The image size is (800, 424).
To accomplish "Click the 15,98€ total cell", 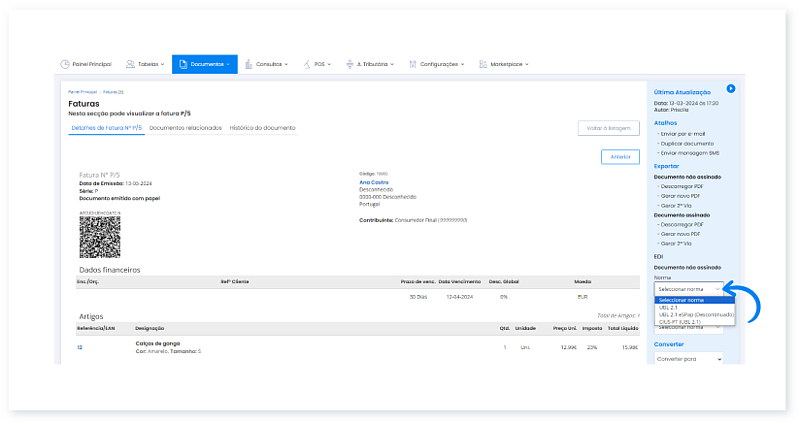I will pos(630,347).
